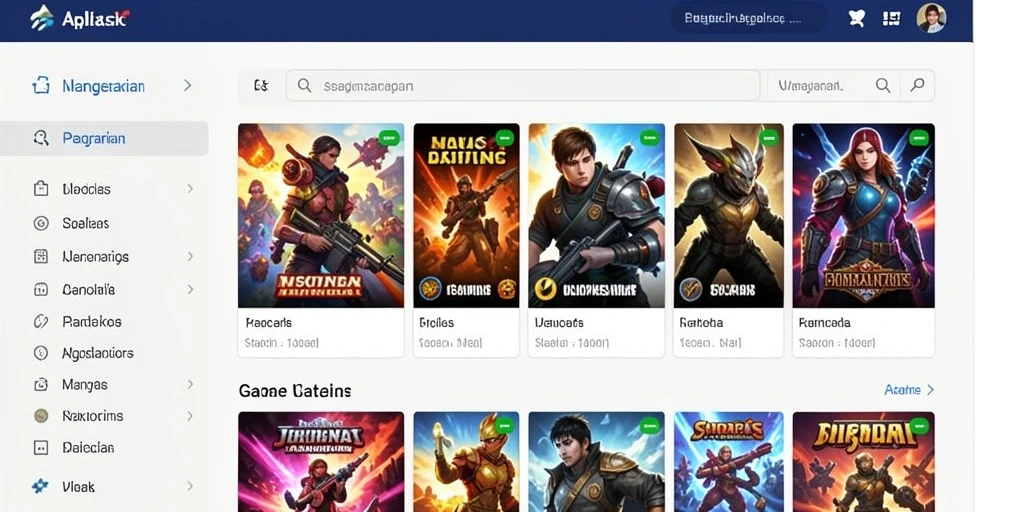Open fourth thumbnail in Gaone Cateins row
This screenshot has width=1024, height=512.
click(x=729, y=462)
